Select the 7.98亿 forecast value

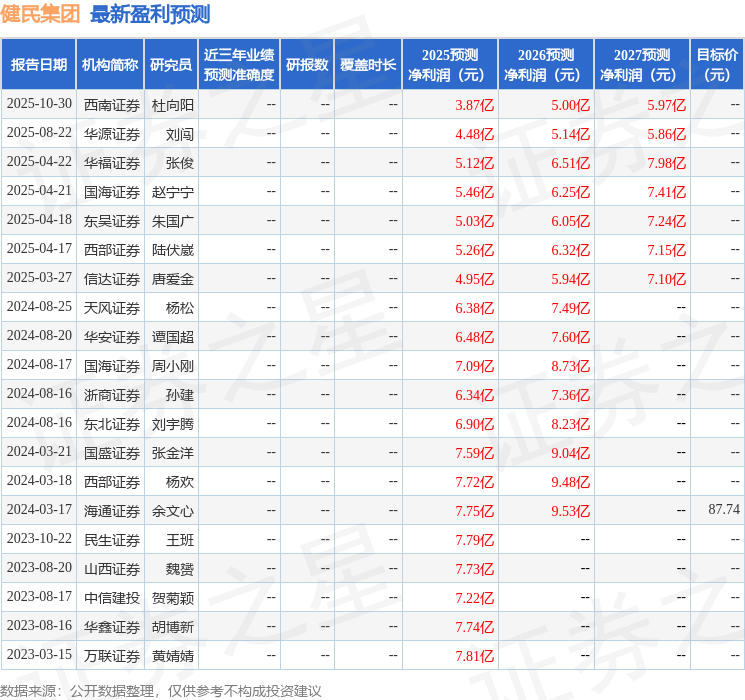point(666,163)
